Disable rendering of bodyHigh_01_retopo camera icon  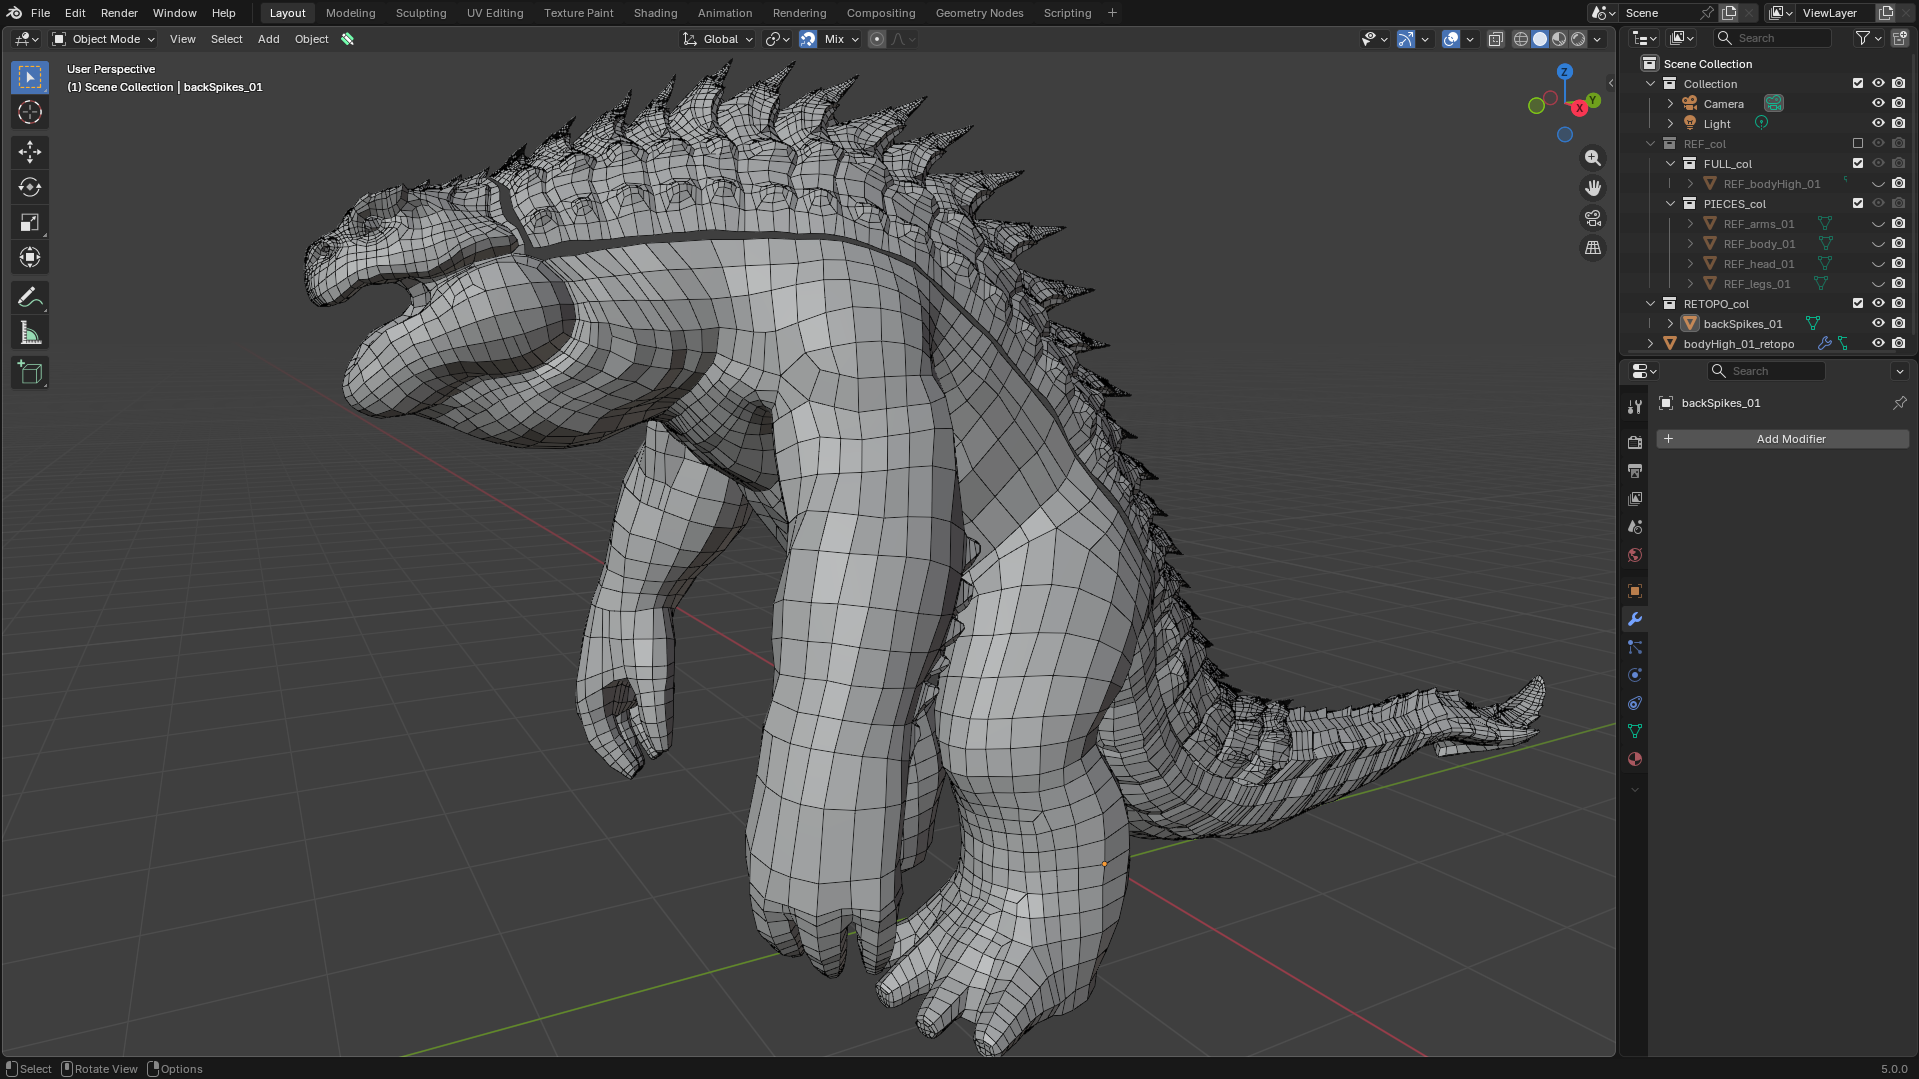(1898, 344)
